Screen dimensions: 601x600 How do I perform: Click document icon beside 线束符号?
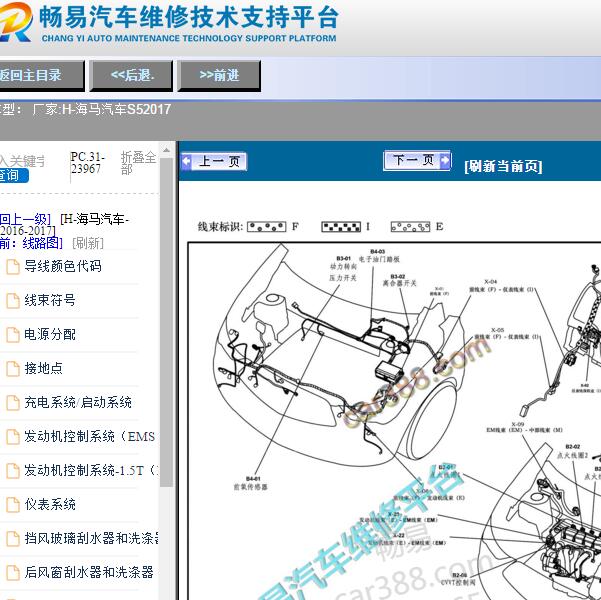[x=13, y=301]
